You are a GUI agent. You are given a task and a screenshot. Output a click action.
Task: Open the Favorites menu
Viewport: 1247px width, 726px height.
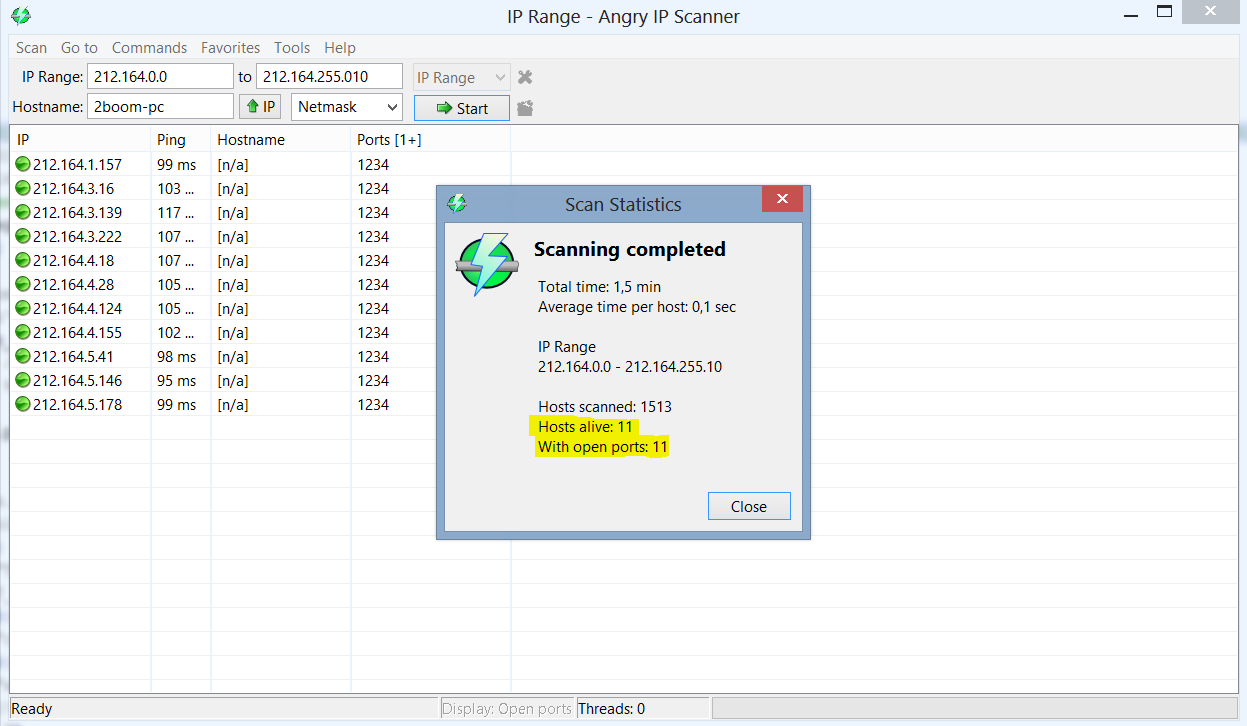click(x=230, y=47)
